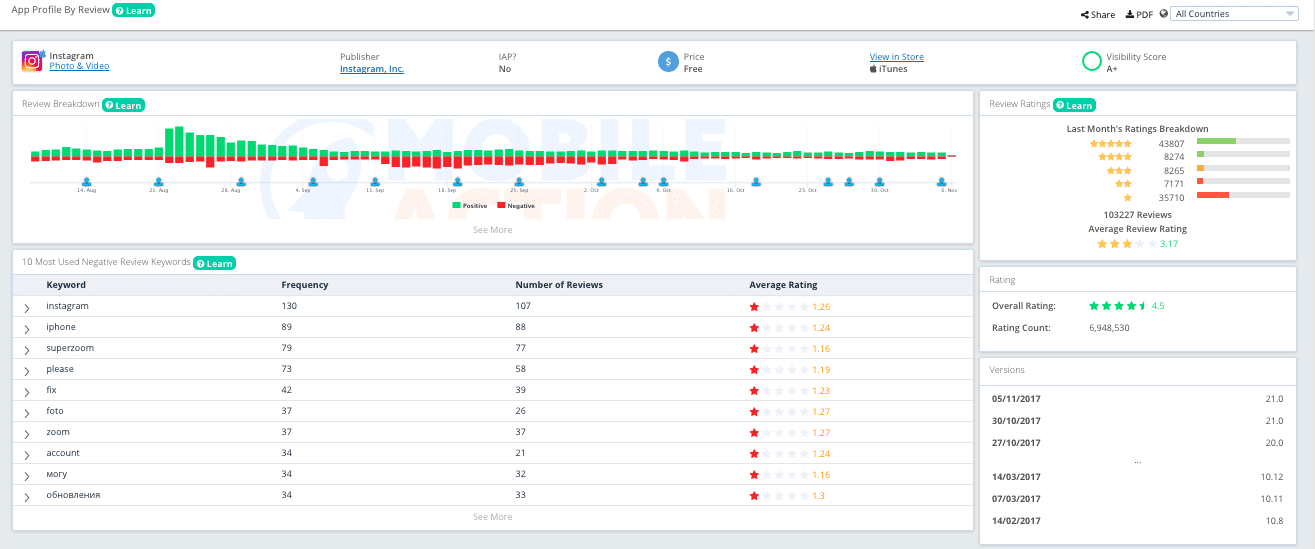Expand the обновления keyword row
The image size is (1315, 549).
27,496
